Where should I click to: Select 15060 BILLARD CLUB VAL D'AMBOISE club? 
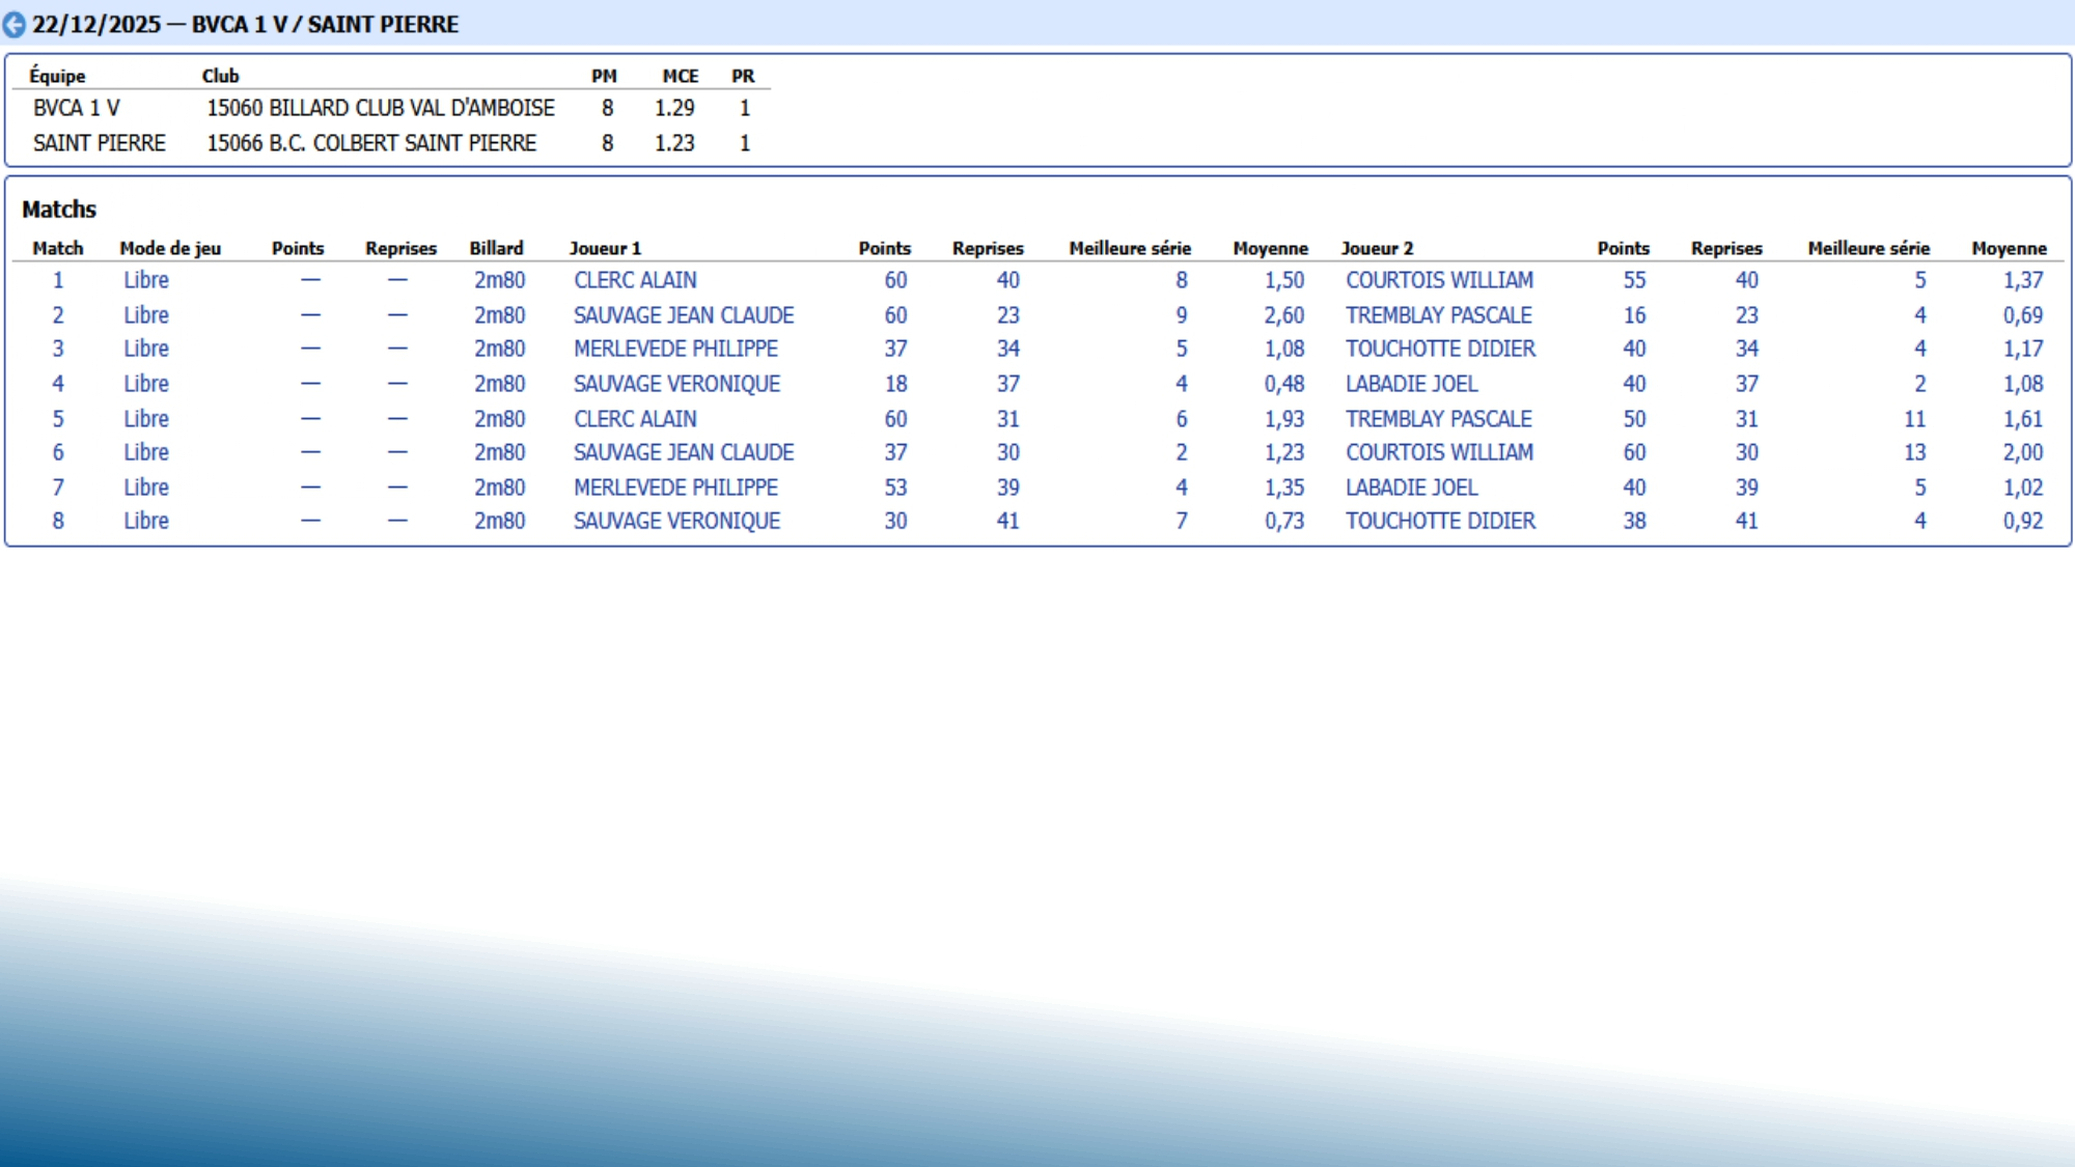coord(380,108)
